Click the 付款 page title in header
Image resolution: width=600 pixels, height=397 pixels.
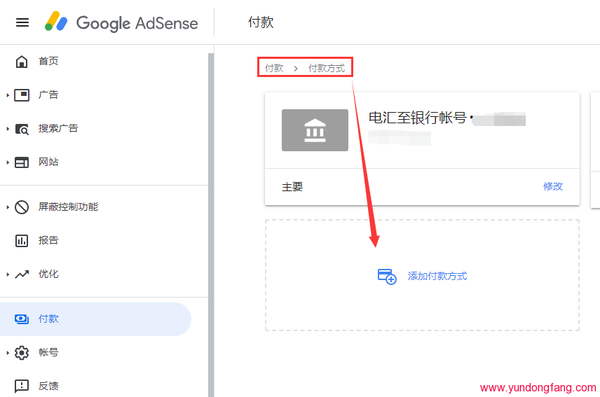coord(261,22)
